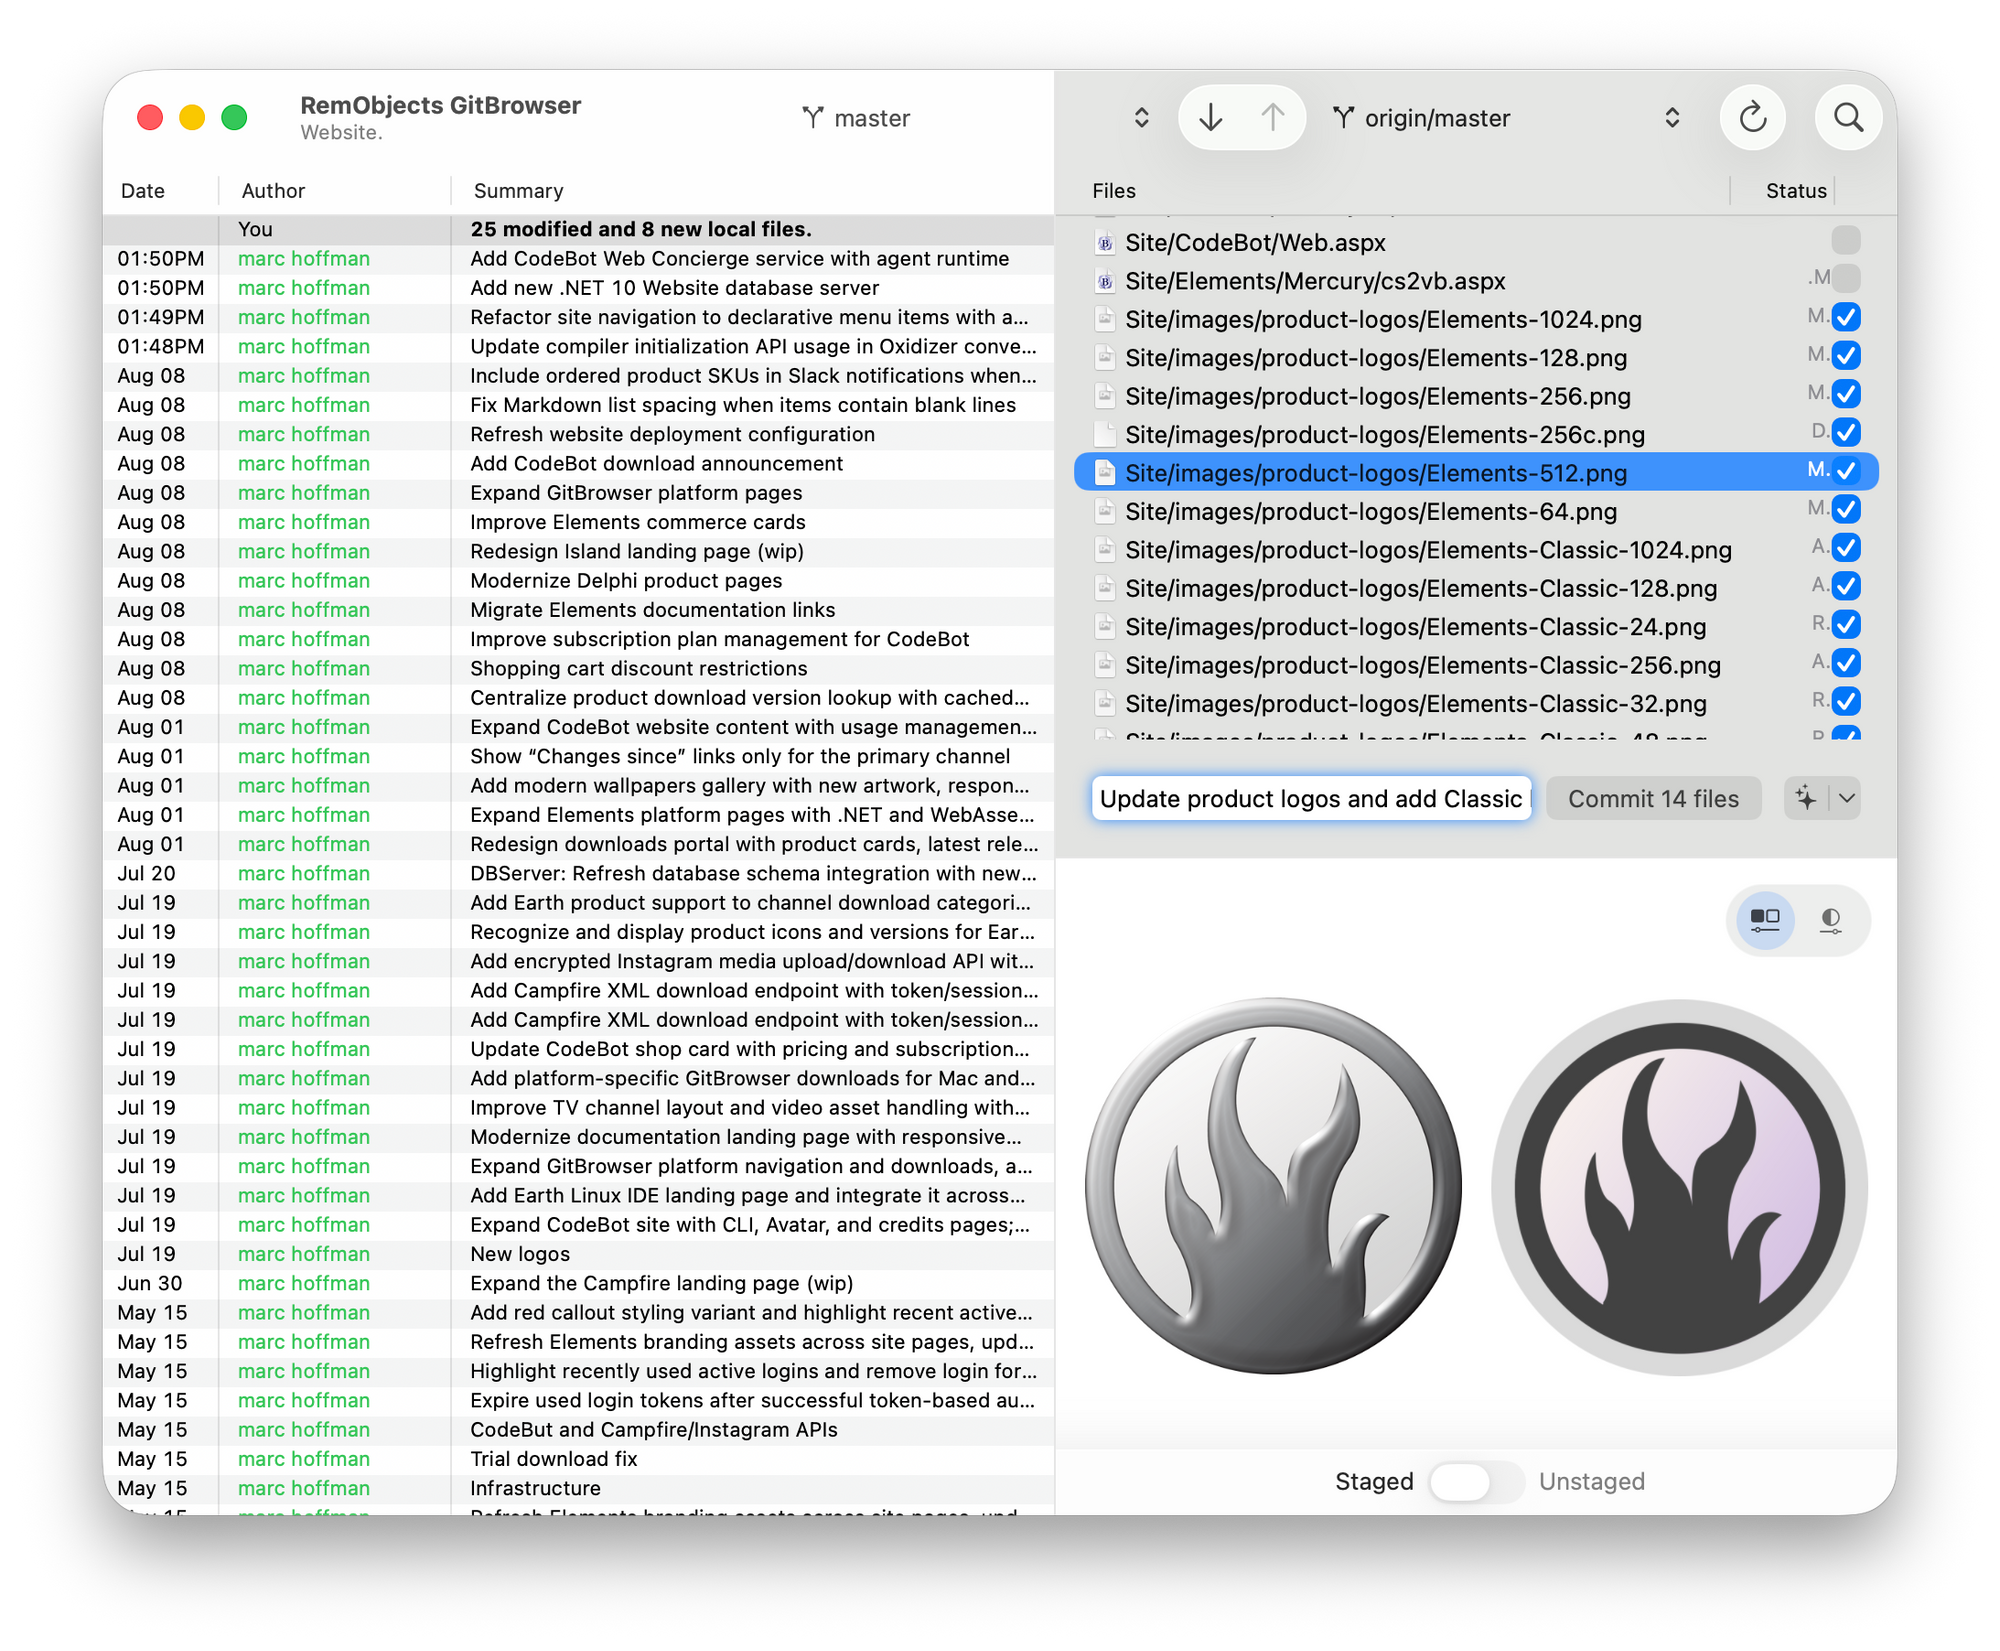Select the side-by-side image compare view

(1765, 919)
